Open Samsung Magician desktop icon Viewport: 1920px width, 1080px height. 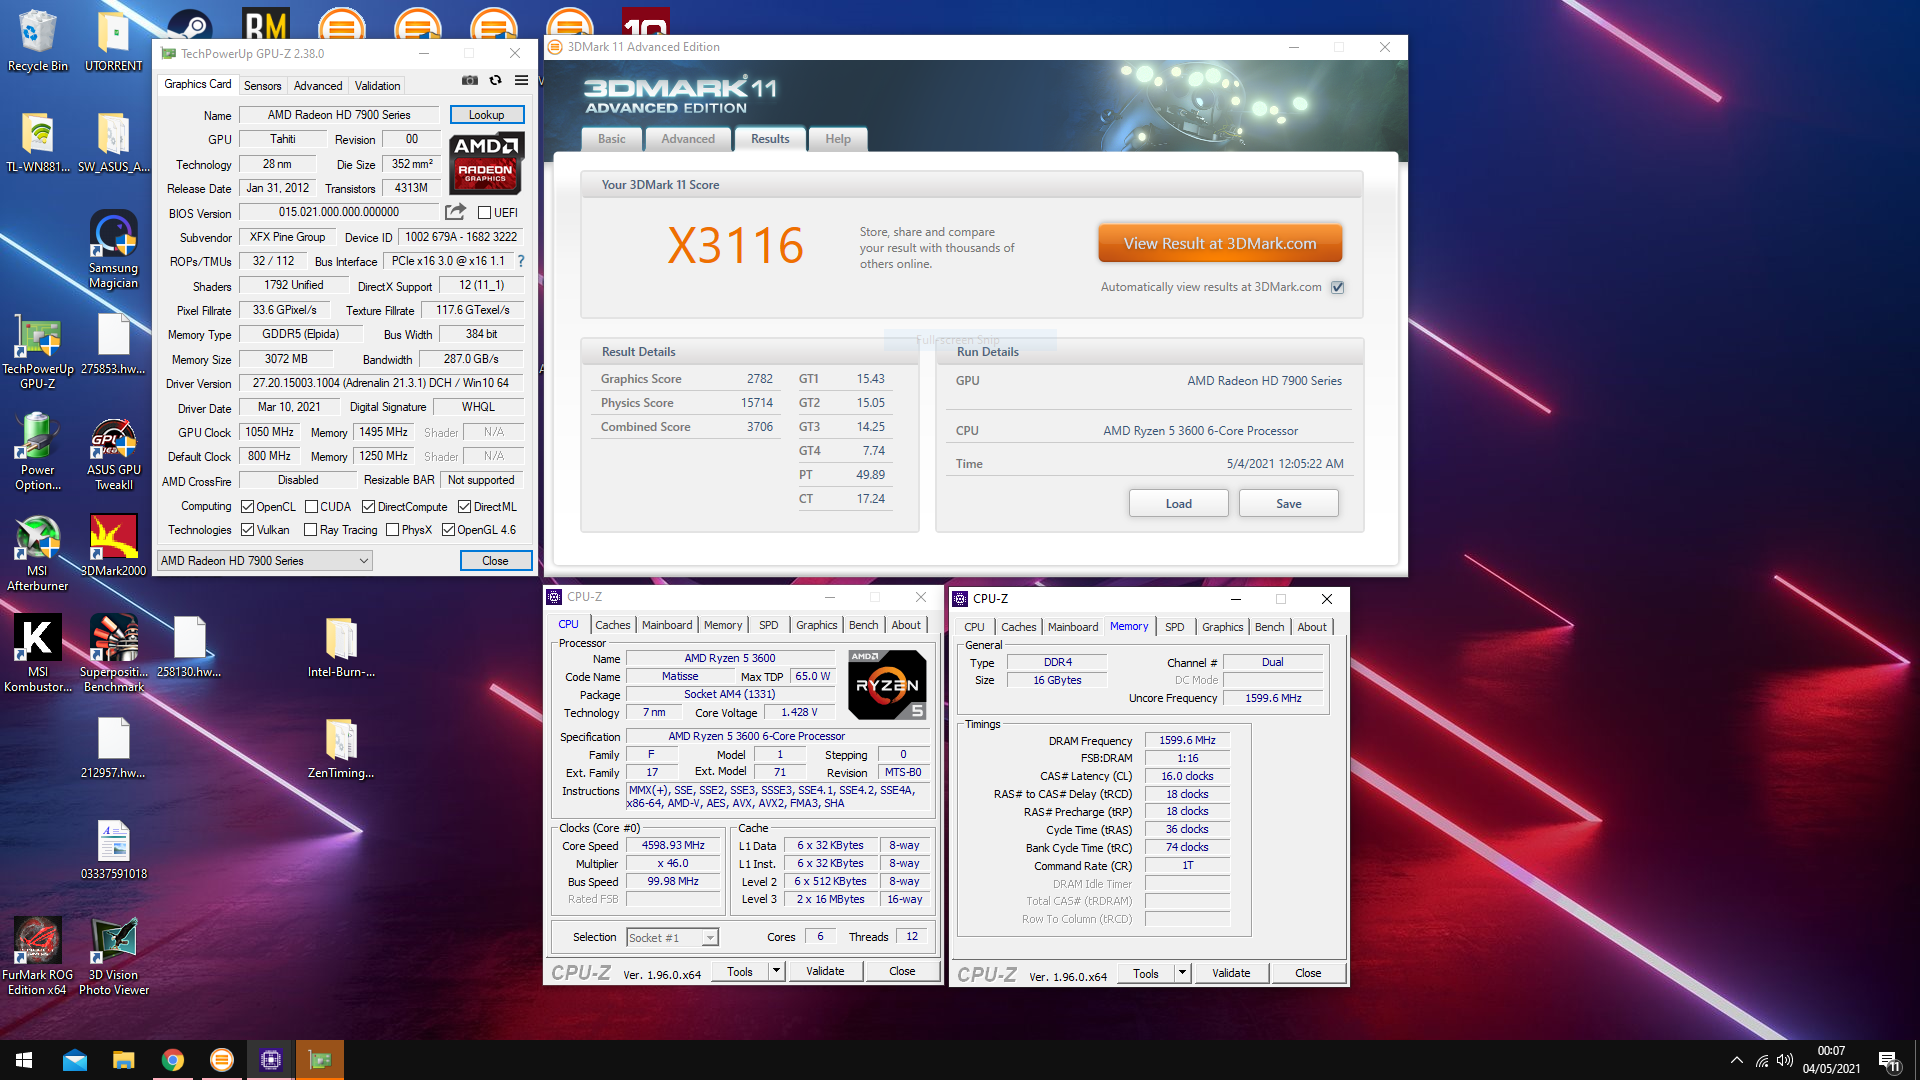113,250
